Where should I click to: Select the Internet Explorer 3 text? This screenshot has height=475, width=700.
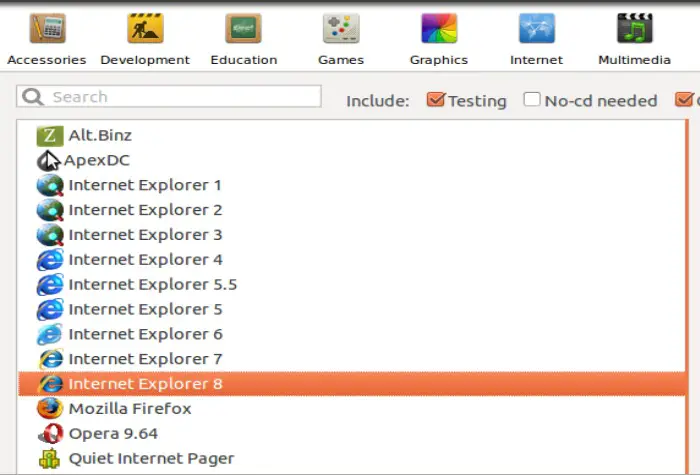click(145, 235)
